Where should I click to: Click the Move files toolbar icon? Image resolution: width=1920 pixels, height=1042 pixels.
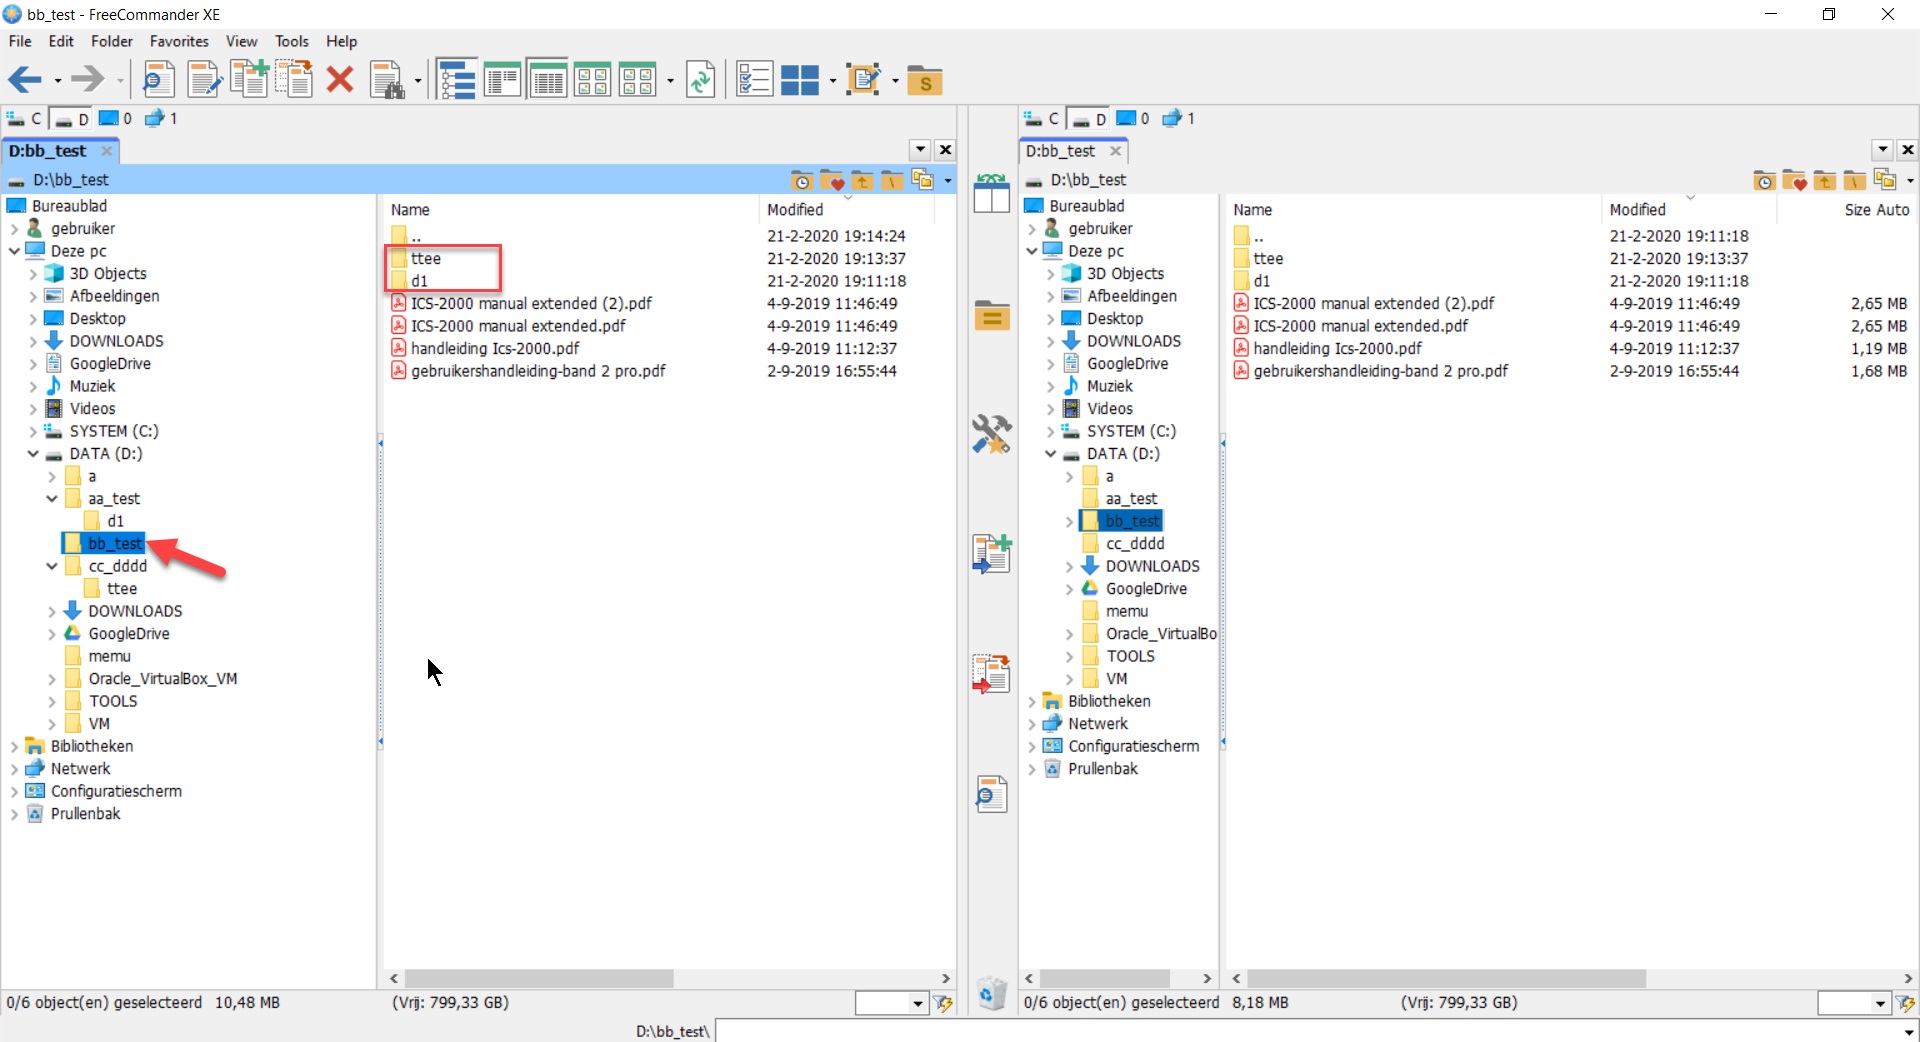pos(294,79)
